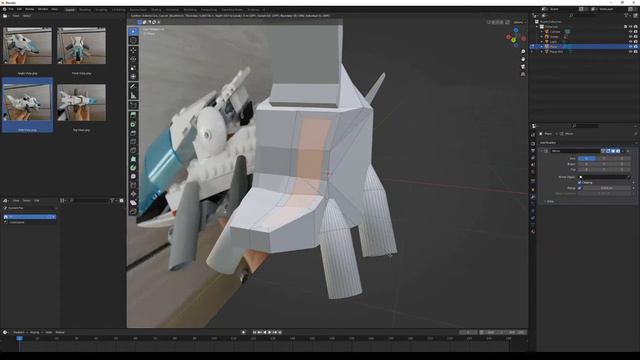Screen dimensions: 640x360
Task: Toggle the Bisect X button
Action: coord(587,164)
